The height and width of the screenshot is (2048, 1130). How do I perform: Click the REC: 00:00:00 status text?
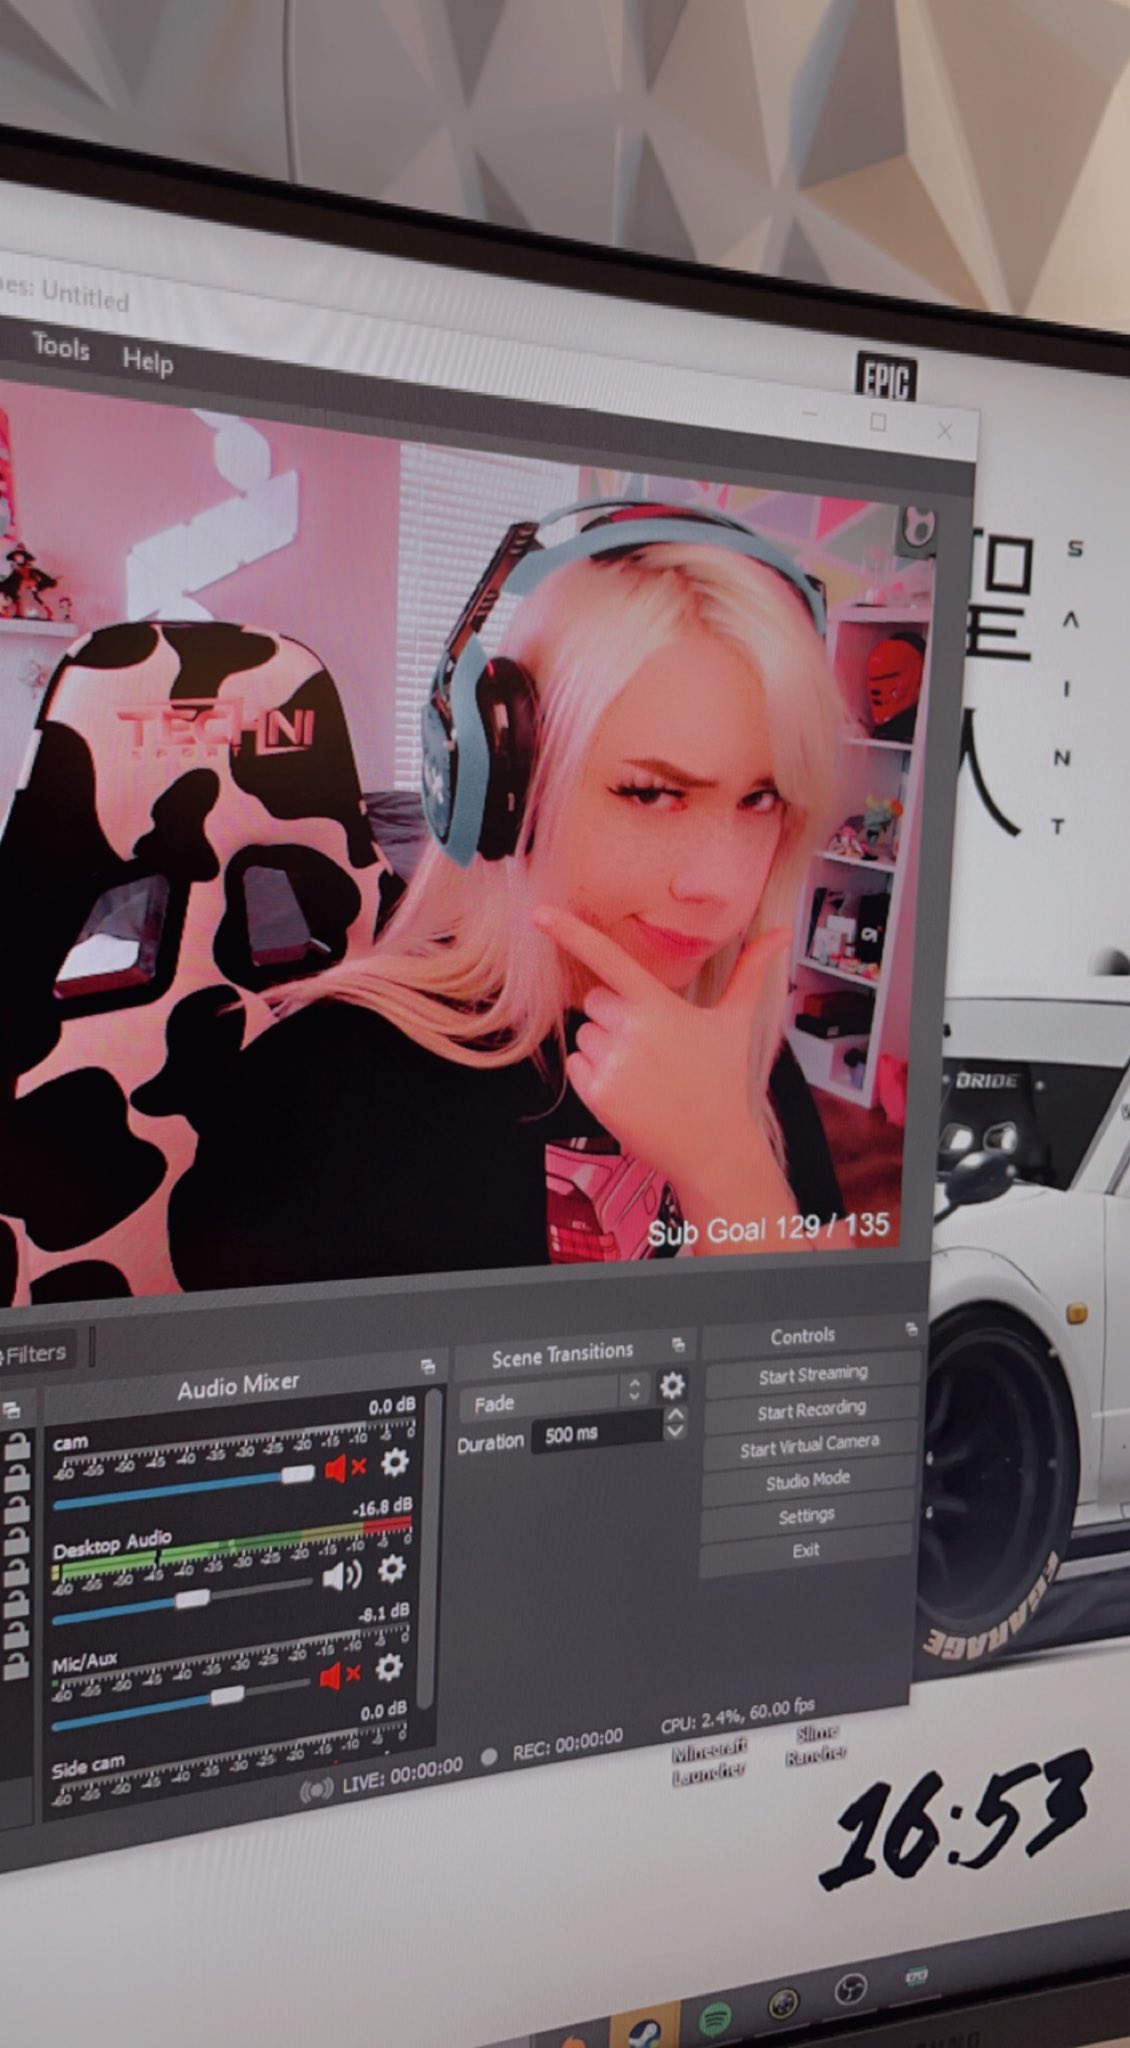pos(567,1744)
